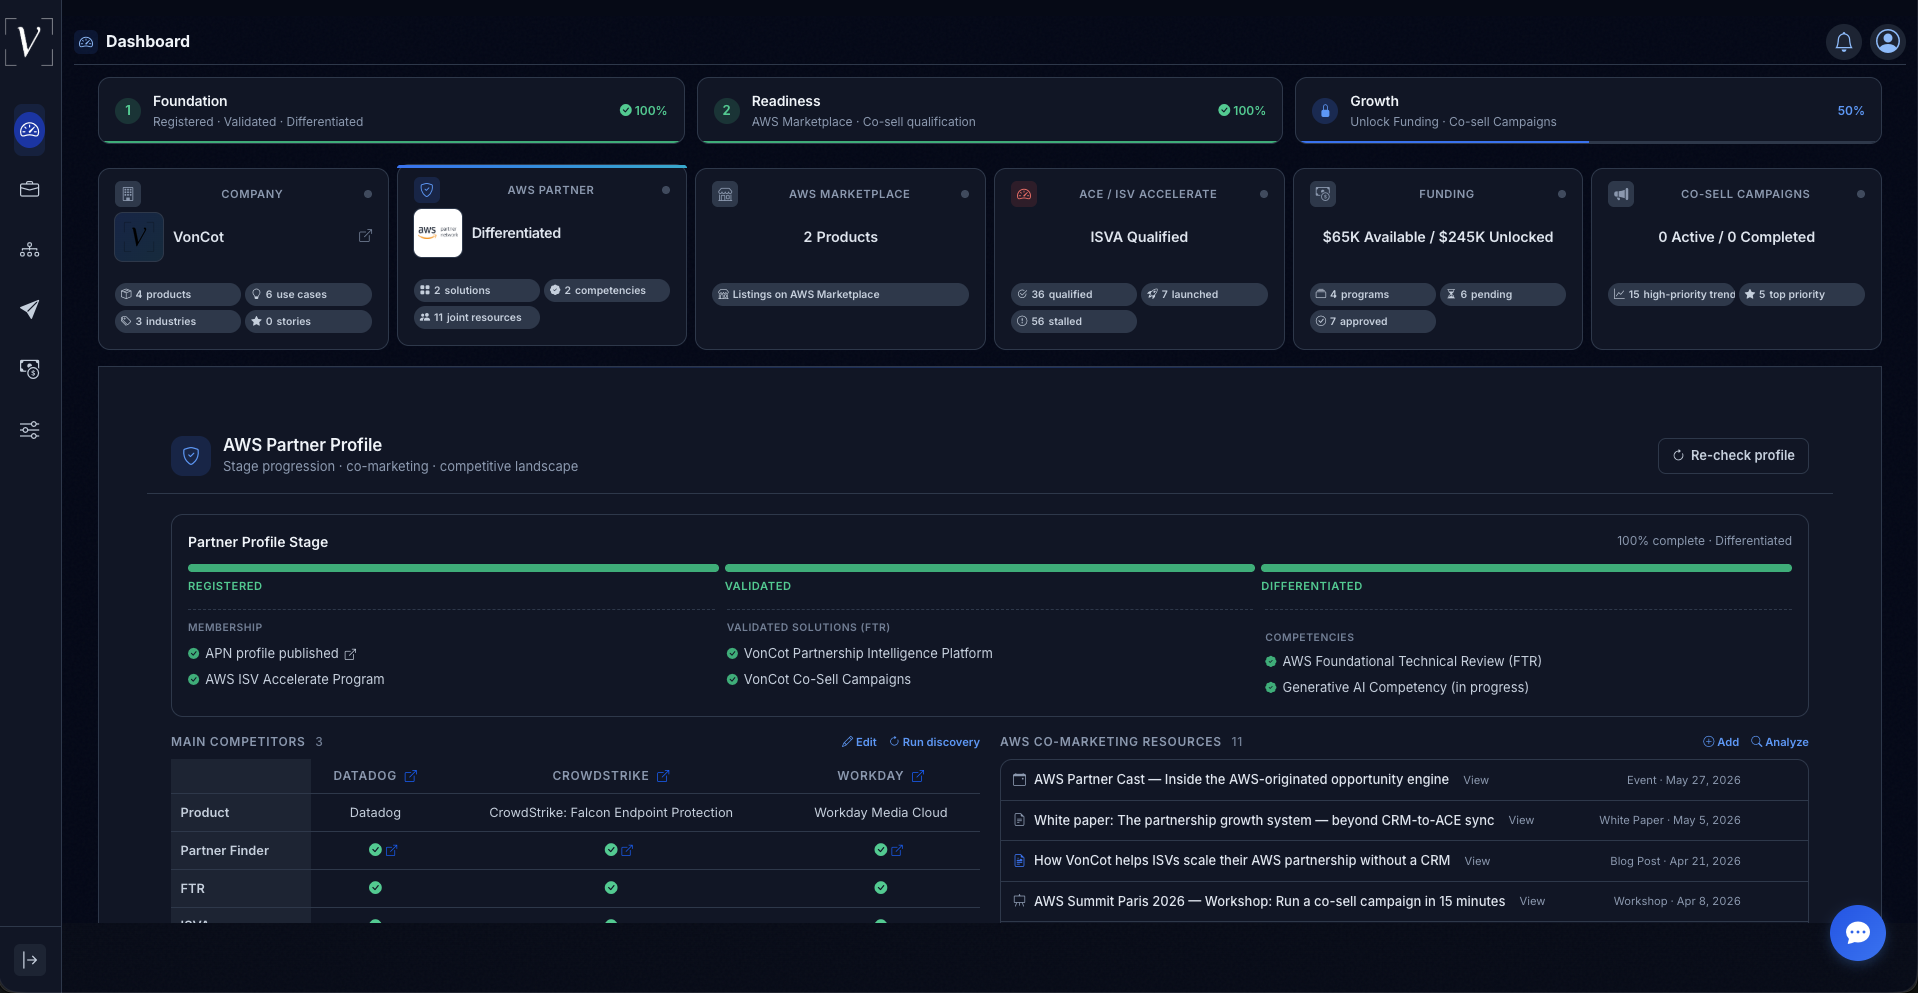The image size is (1918, 993).
Task: Open VonCot company external link icon
Action: pos(365,236)
